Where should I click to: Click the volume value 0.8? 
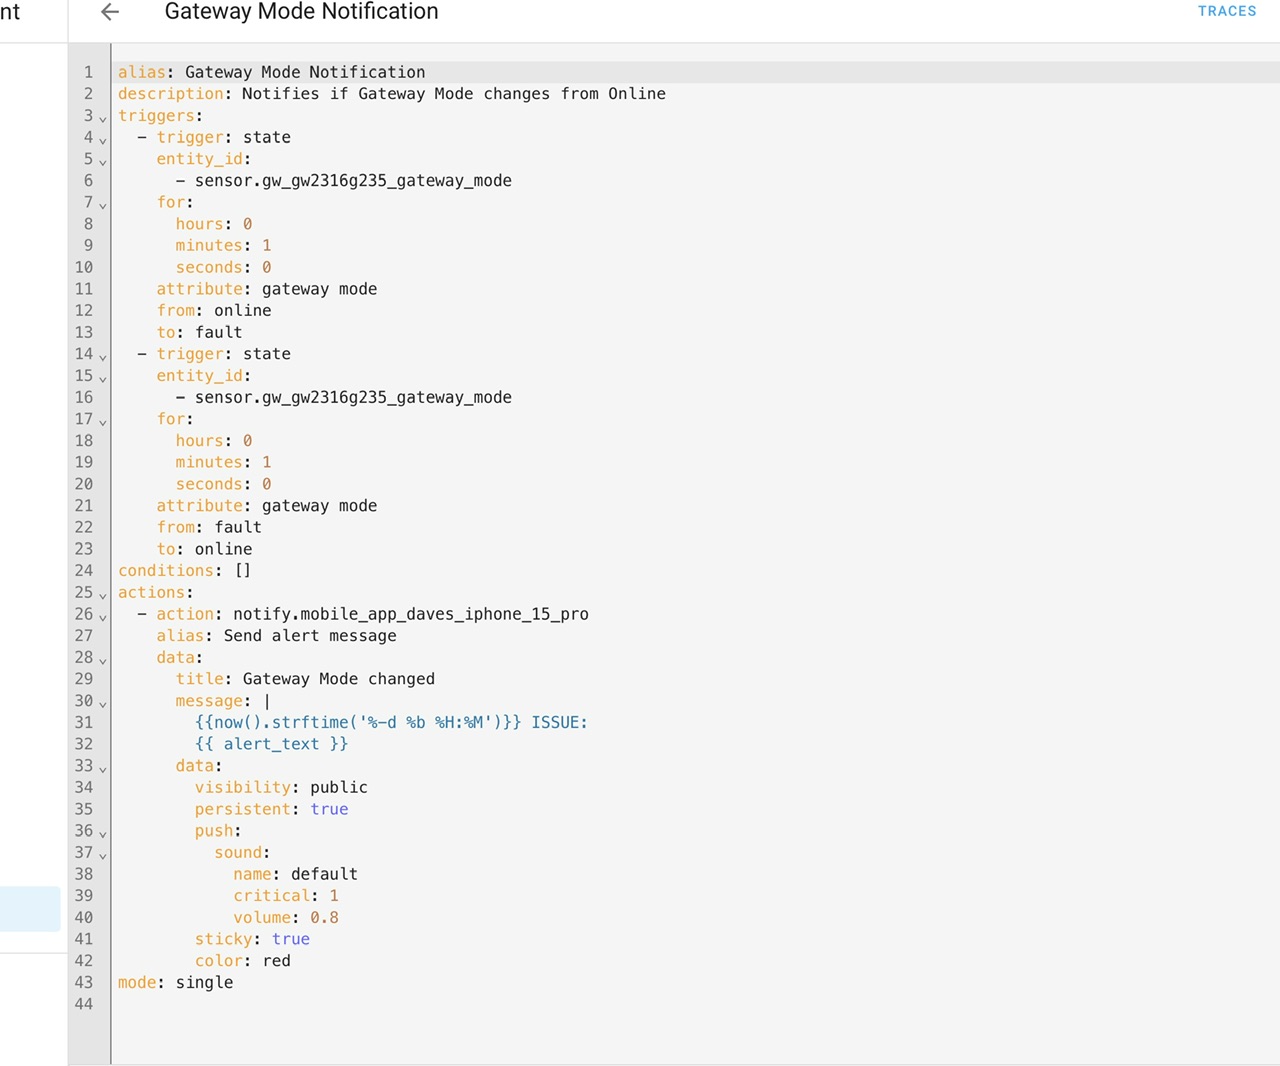(x=324, y=917)
